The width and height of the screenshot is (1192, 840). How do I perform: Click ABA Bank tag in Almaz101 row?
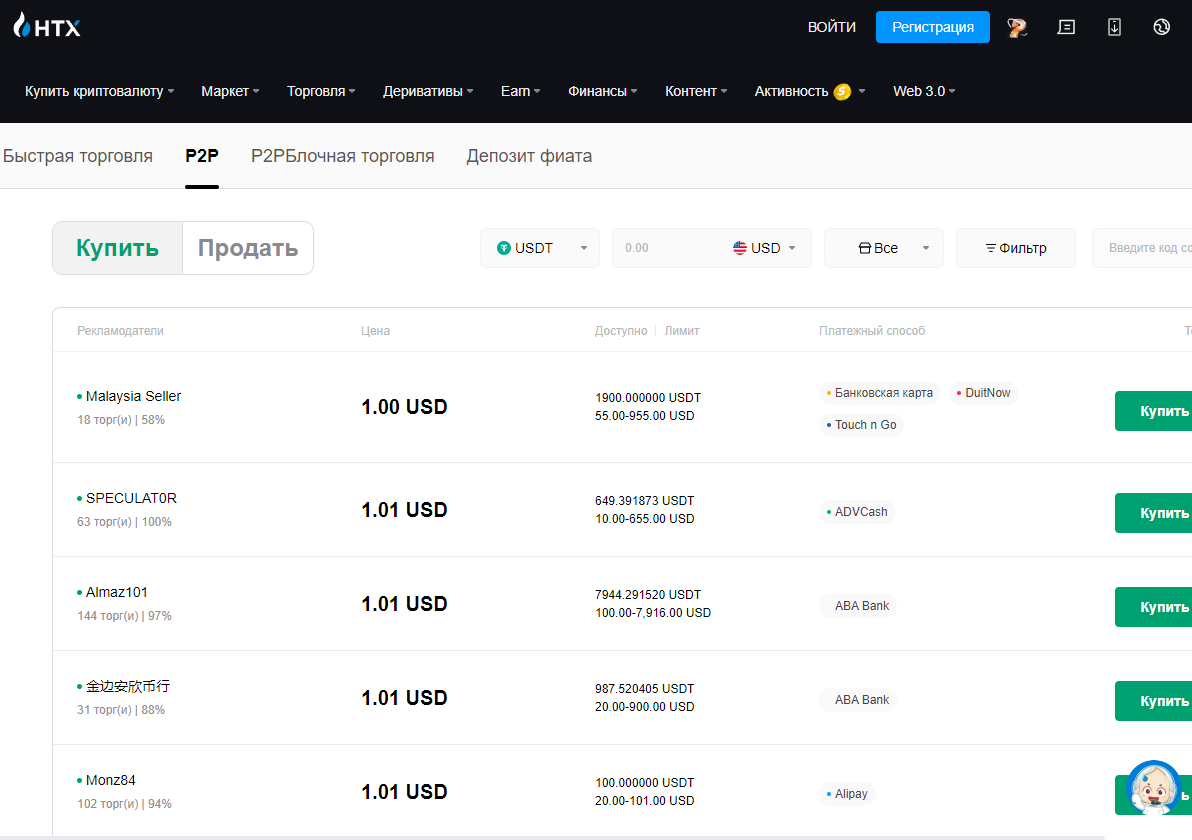[858, 606]
